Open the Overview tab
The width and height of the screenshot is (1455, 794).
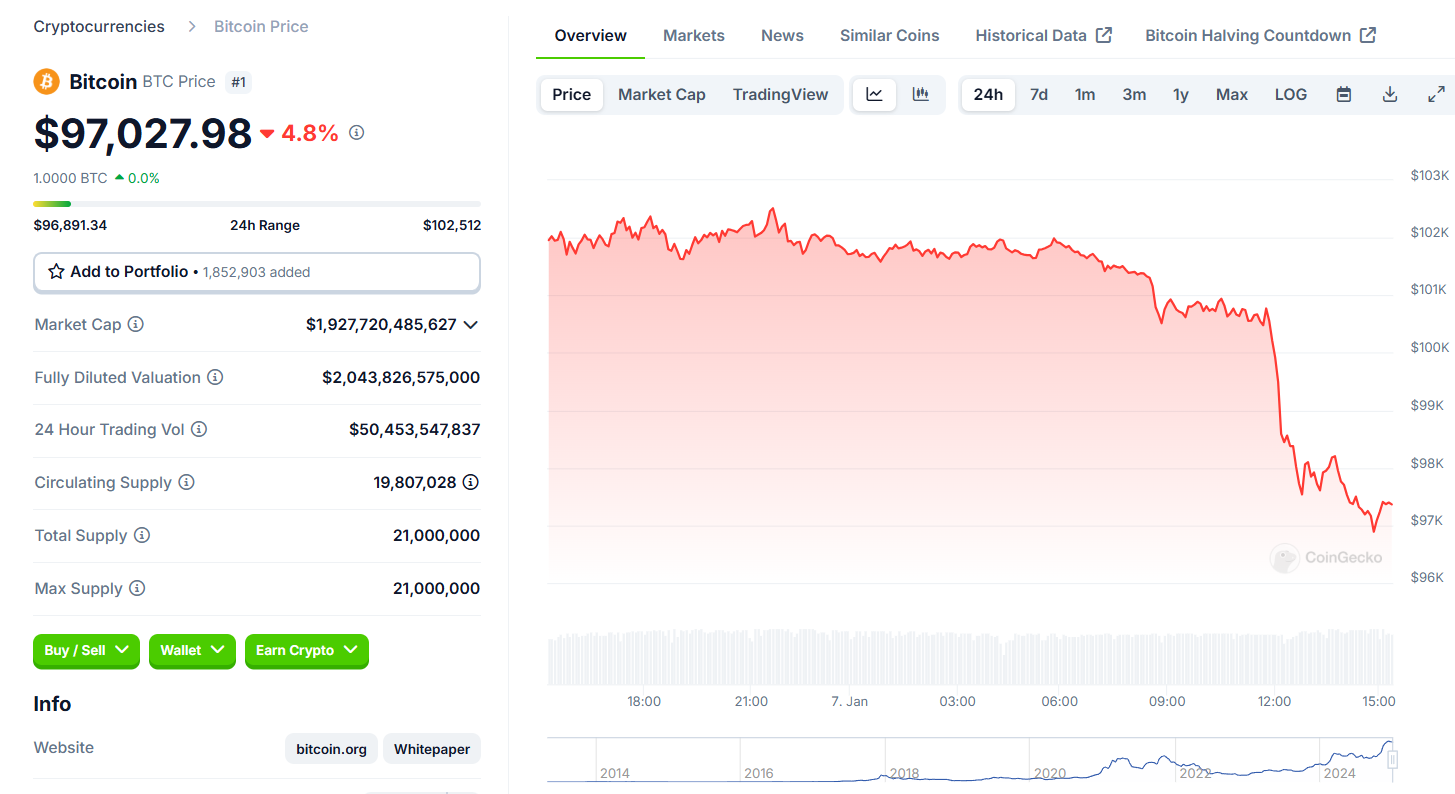pos(591,36)
